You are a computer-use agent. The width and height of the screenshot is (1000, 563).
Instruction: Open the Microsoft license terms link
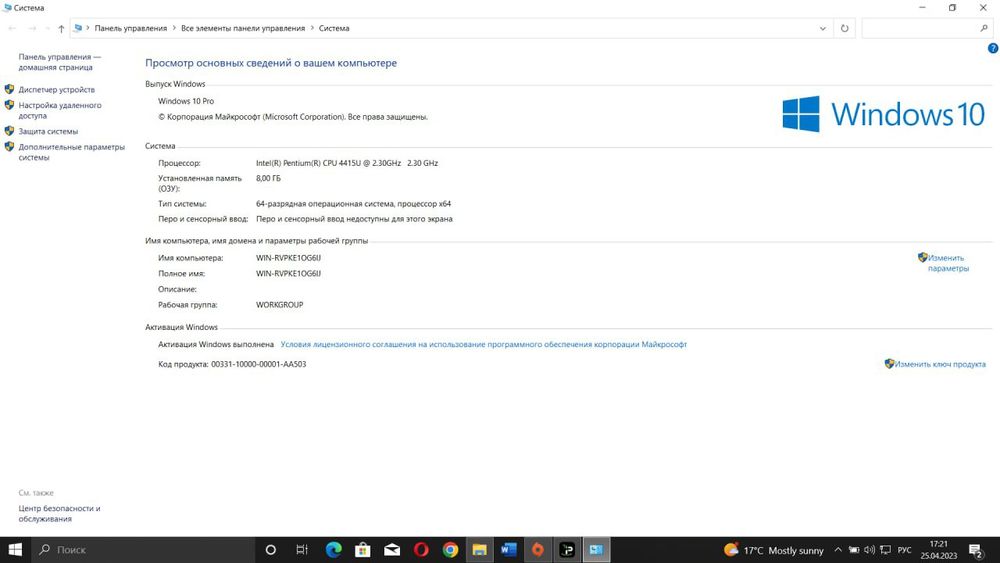coord(483,344)
